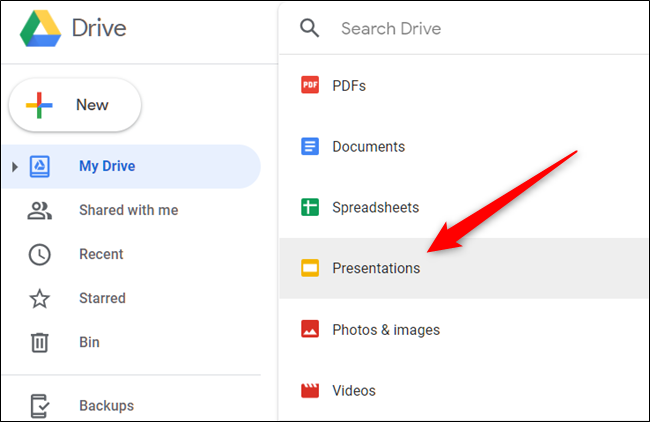This screenshot has height=422, width=650.
Task: Click the yellow Presentations file type icon
Action: (x=310, y=268)
